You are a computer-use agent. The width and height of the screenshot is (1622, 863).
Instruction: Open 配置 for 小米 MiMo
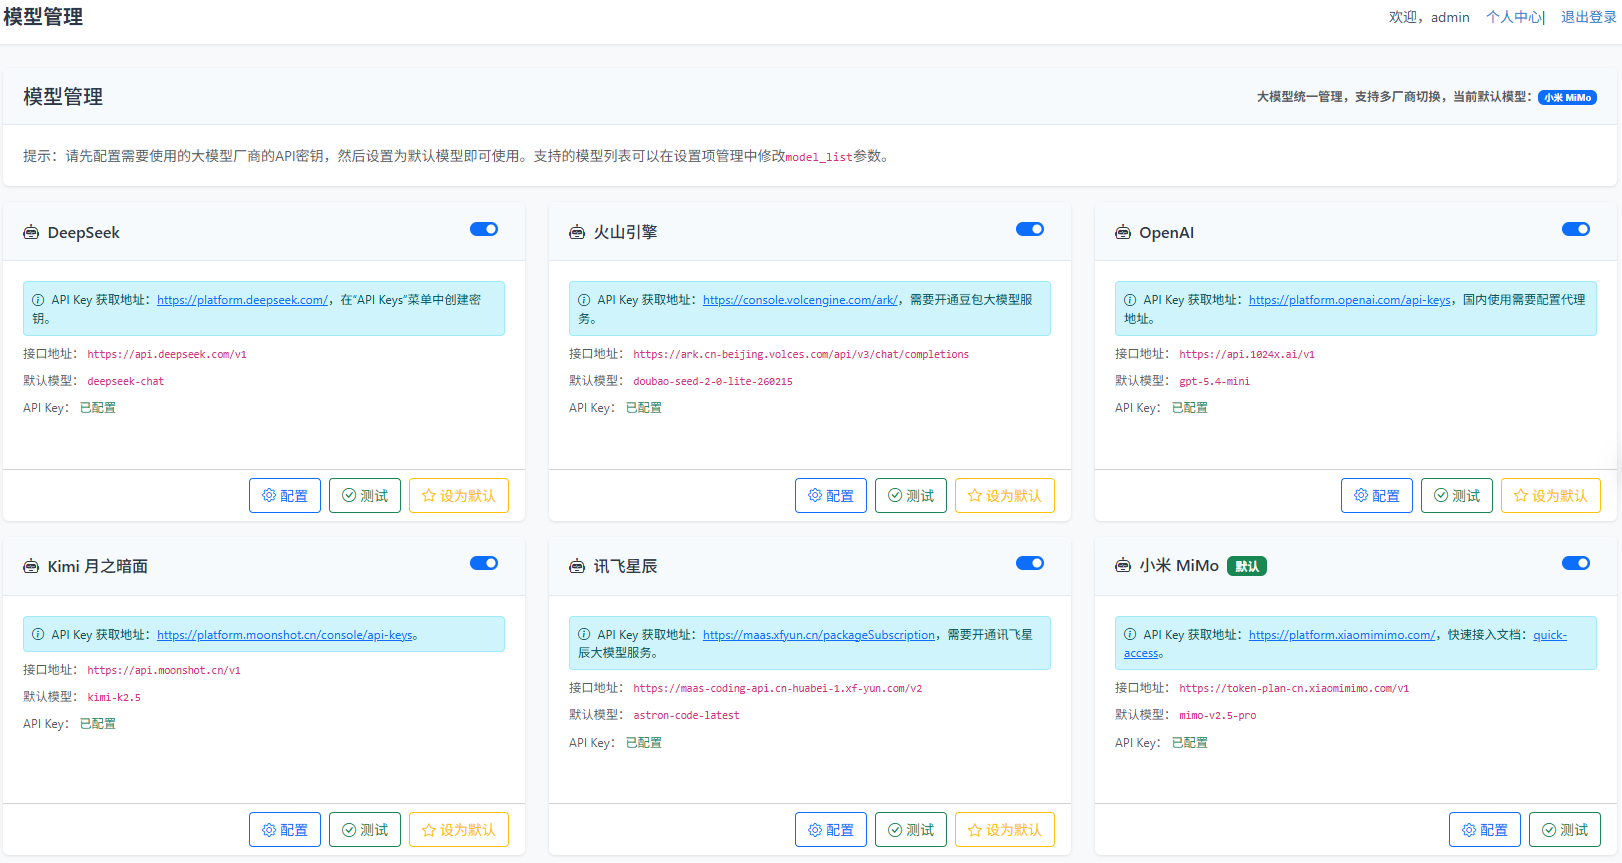coord(1485,830)
